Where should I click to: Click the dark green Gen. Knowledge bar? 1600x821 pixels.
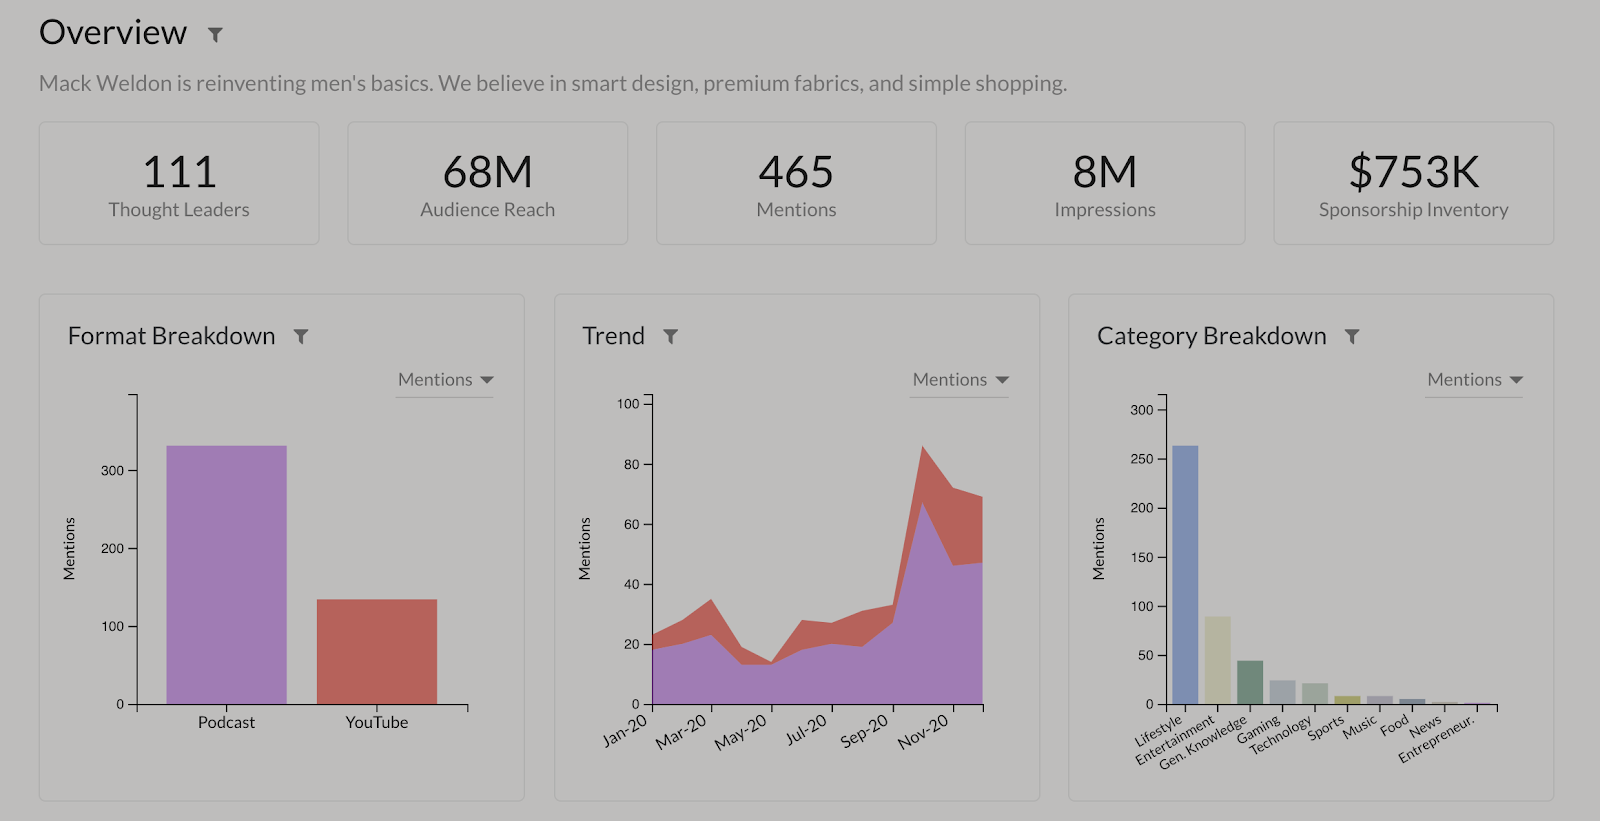coord(1250,682)
